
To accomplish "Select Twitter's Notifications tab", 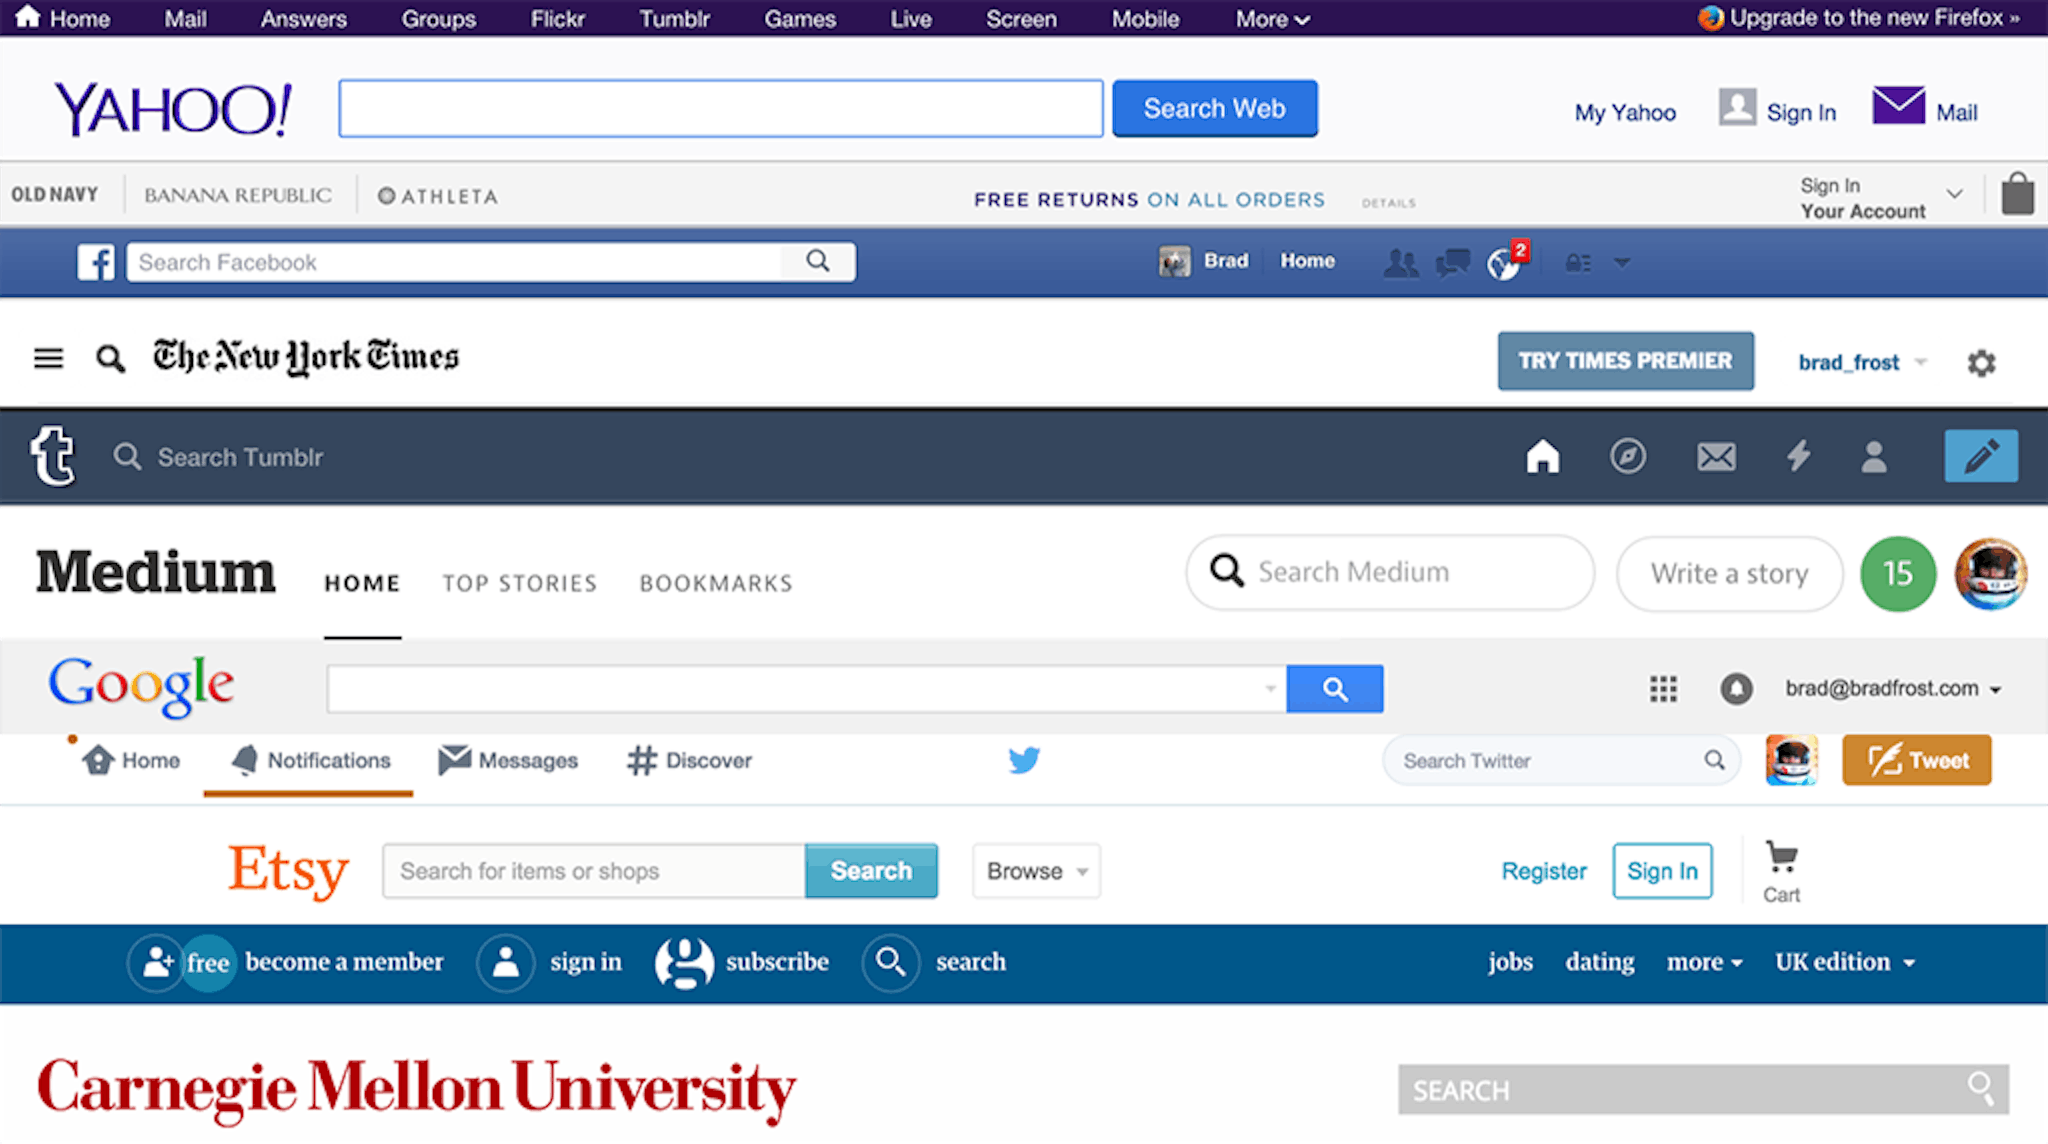I will point(310,761).
